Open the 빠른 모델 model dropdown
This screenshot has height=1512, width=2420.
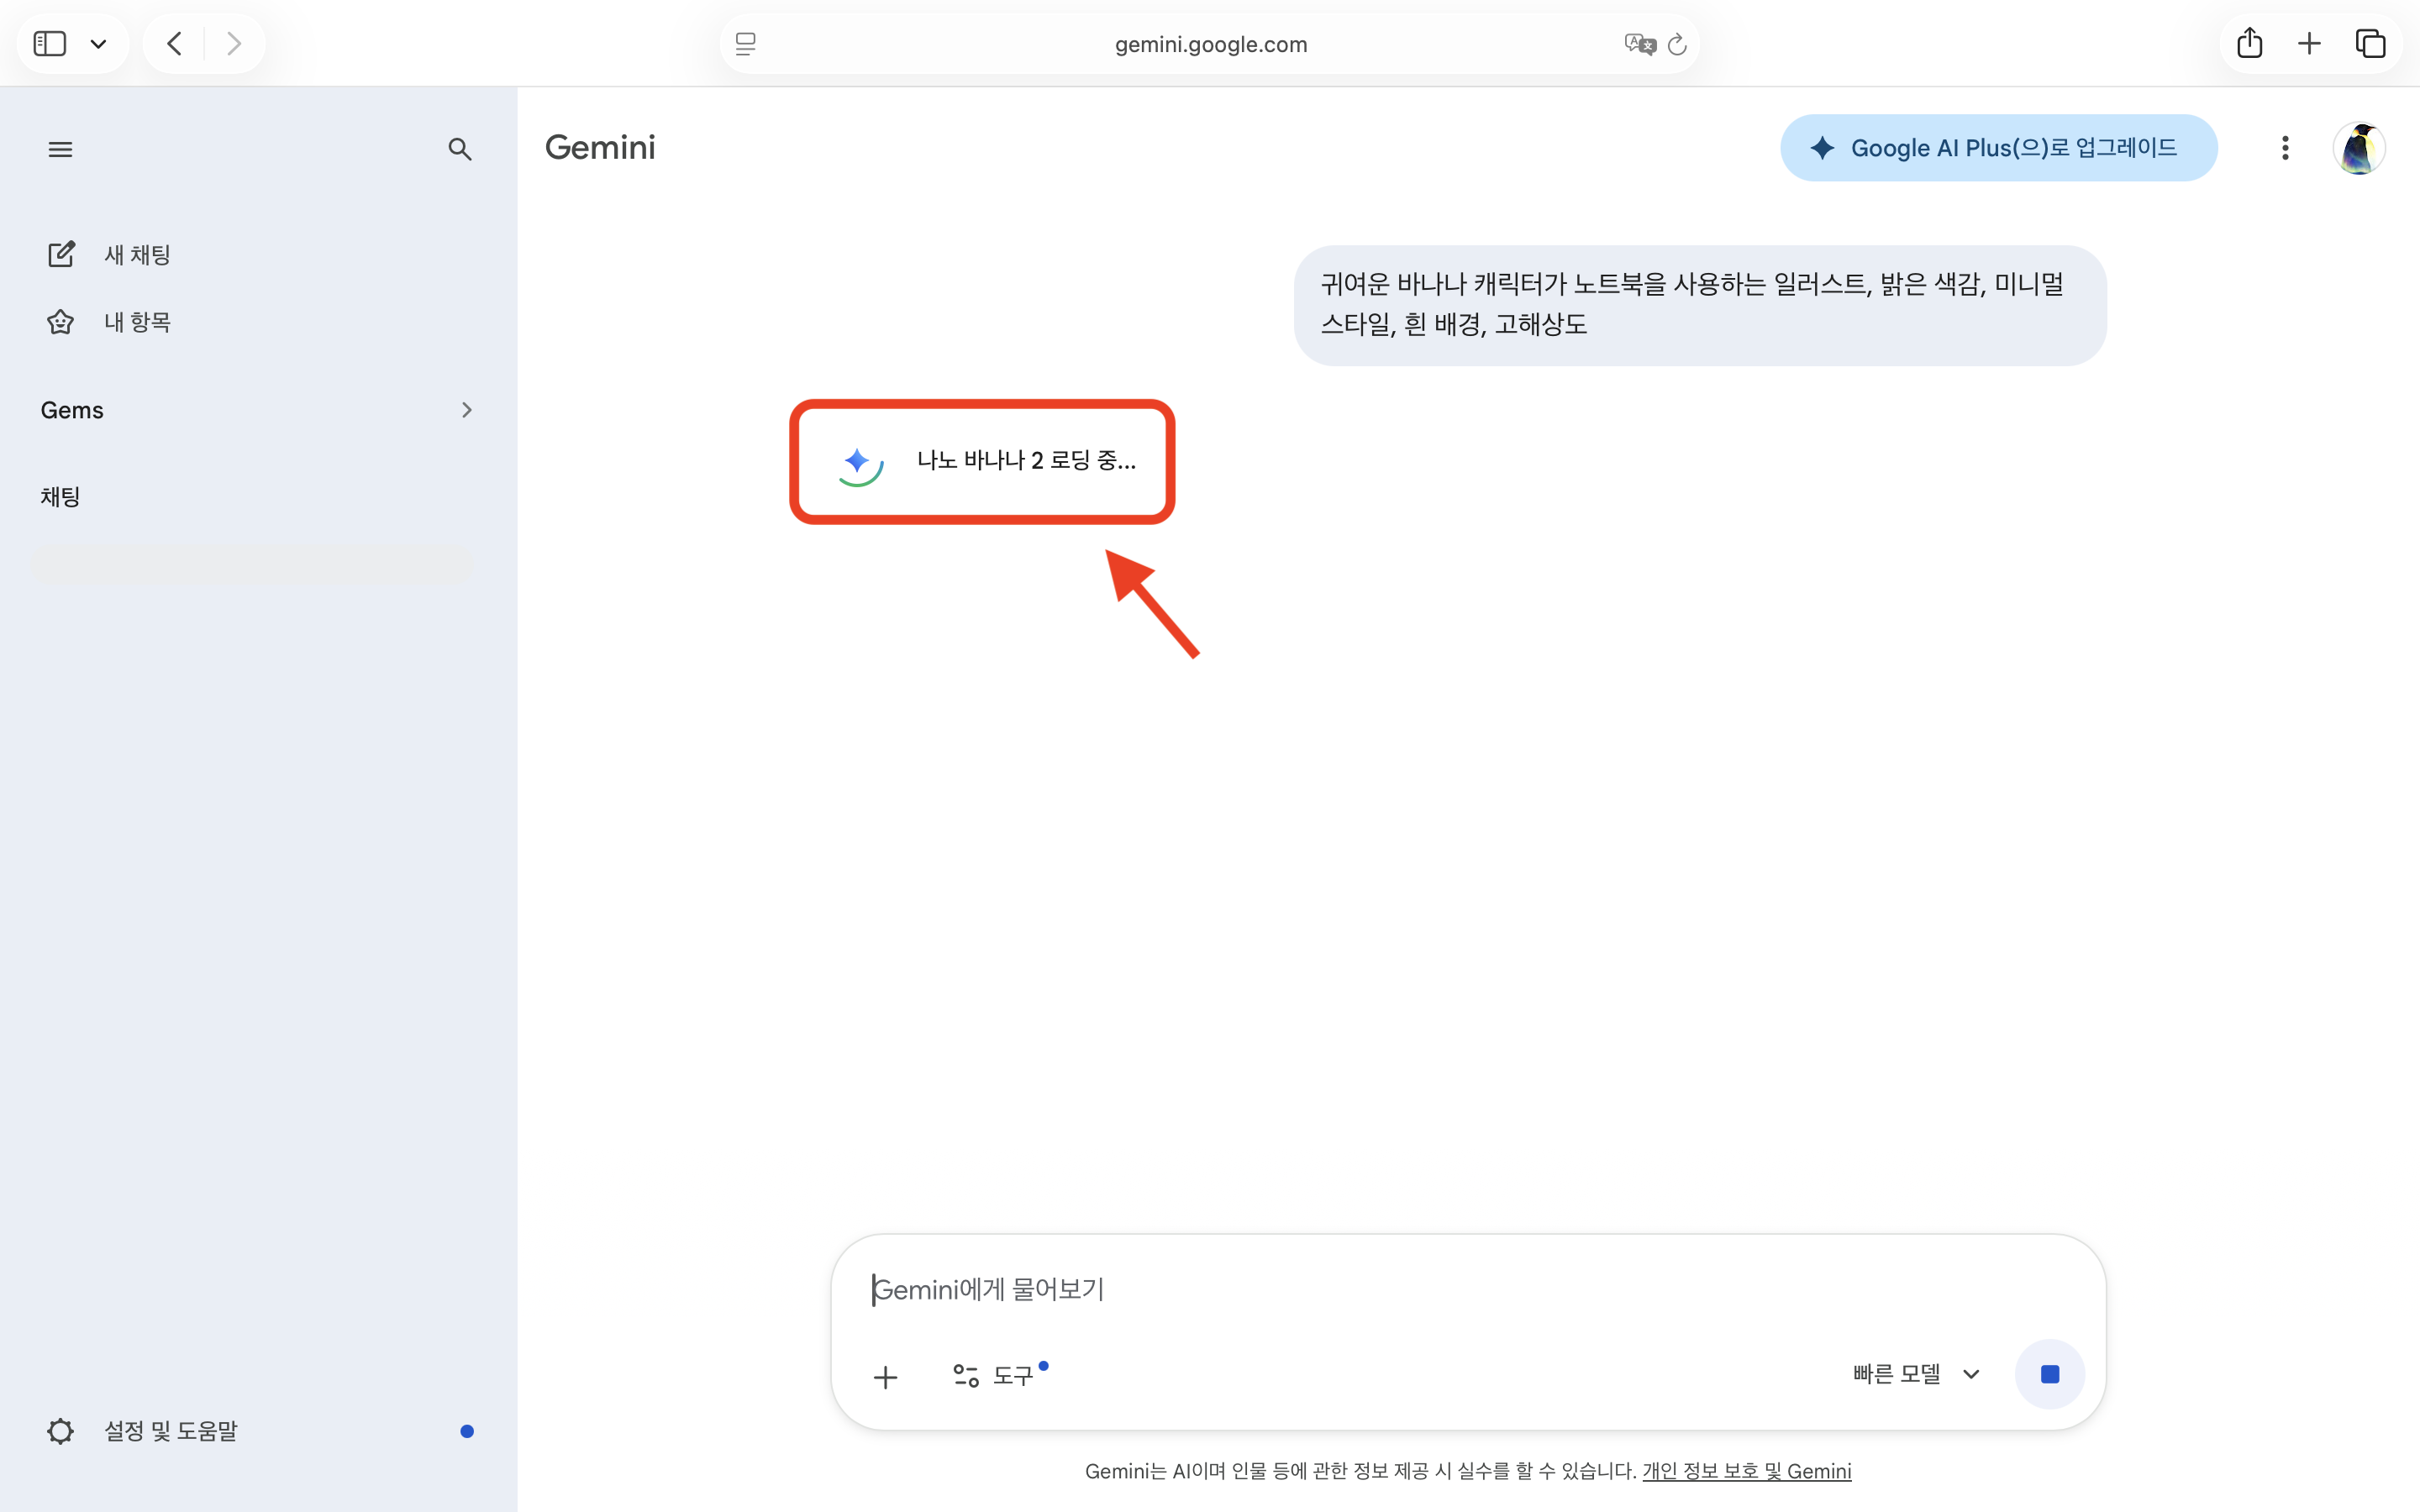[x=1915, y=1374]
